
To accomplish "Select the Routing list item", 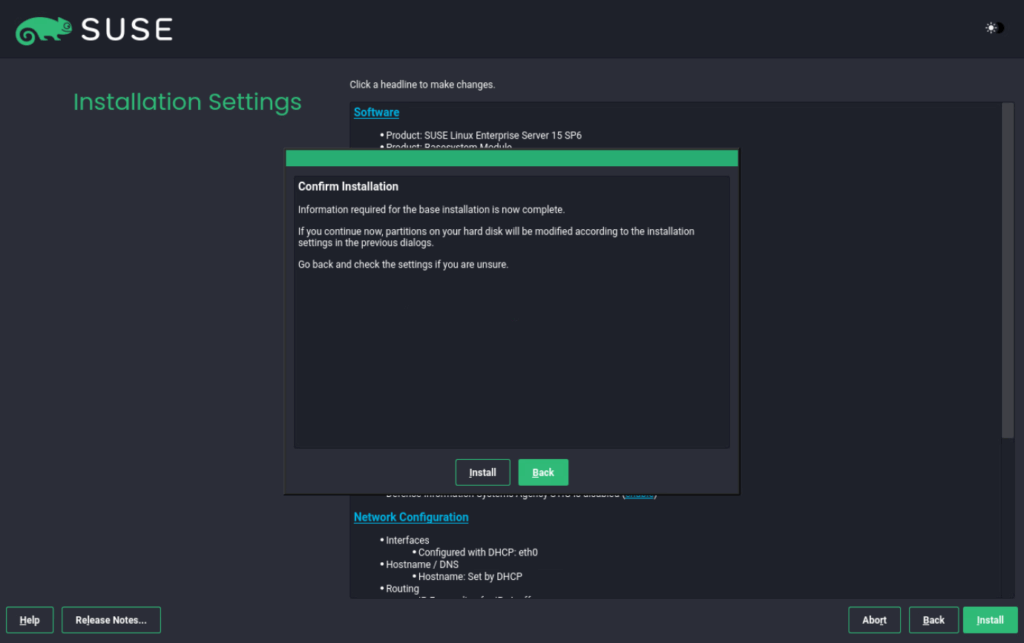I will coord(402,588).
